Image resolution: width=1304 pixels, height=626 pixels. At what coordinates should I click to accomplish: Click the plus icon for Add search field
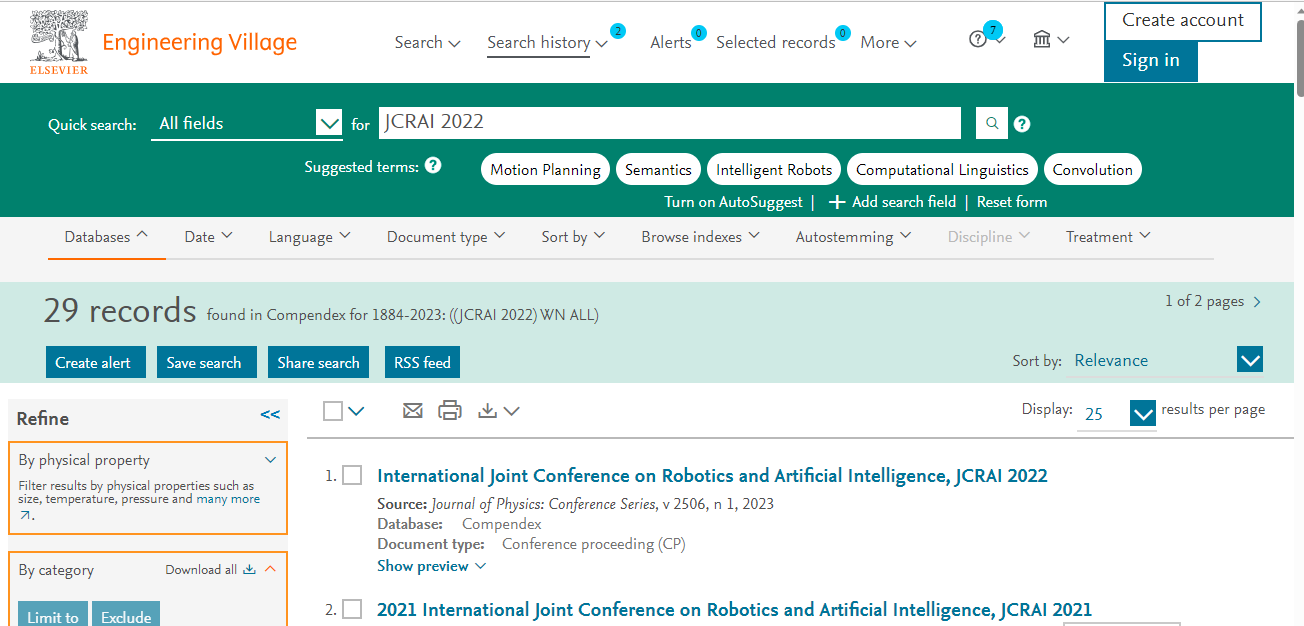point(838,202)
